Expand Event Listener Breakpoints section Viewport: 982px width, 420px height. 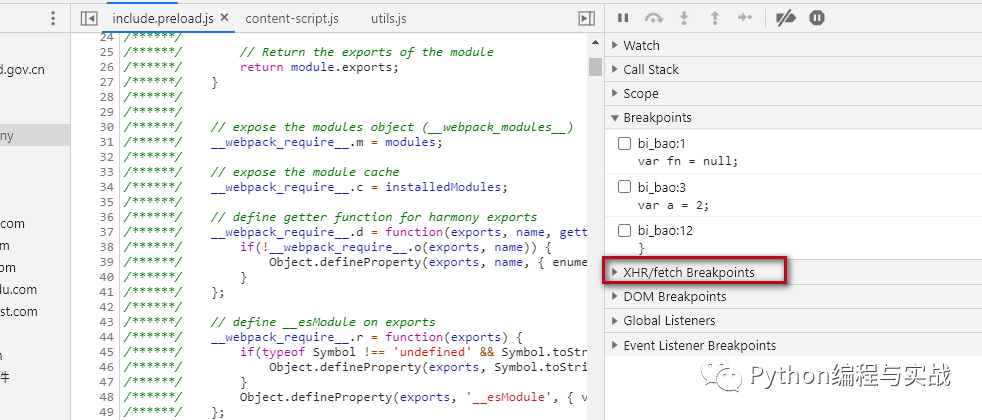tap(793, 345)
